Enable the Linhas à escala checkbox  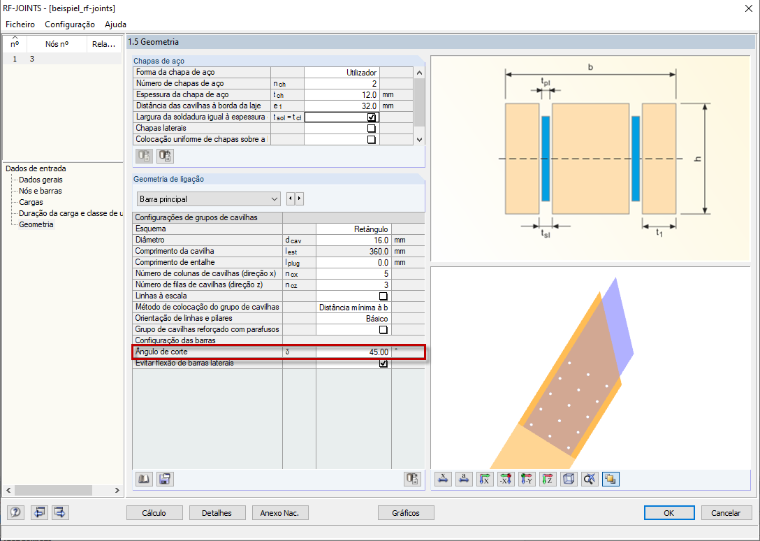point(383,296)
